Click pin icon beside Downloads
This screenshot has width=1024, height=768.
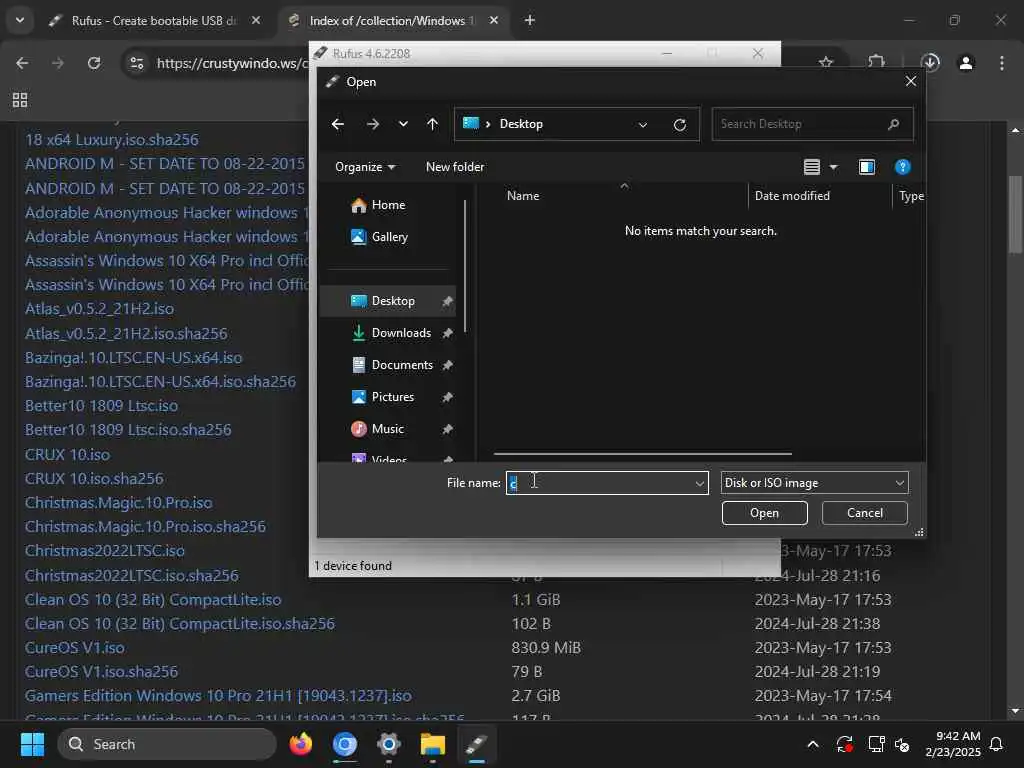click(447, 333)
